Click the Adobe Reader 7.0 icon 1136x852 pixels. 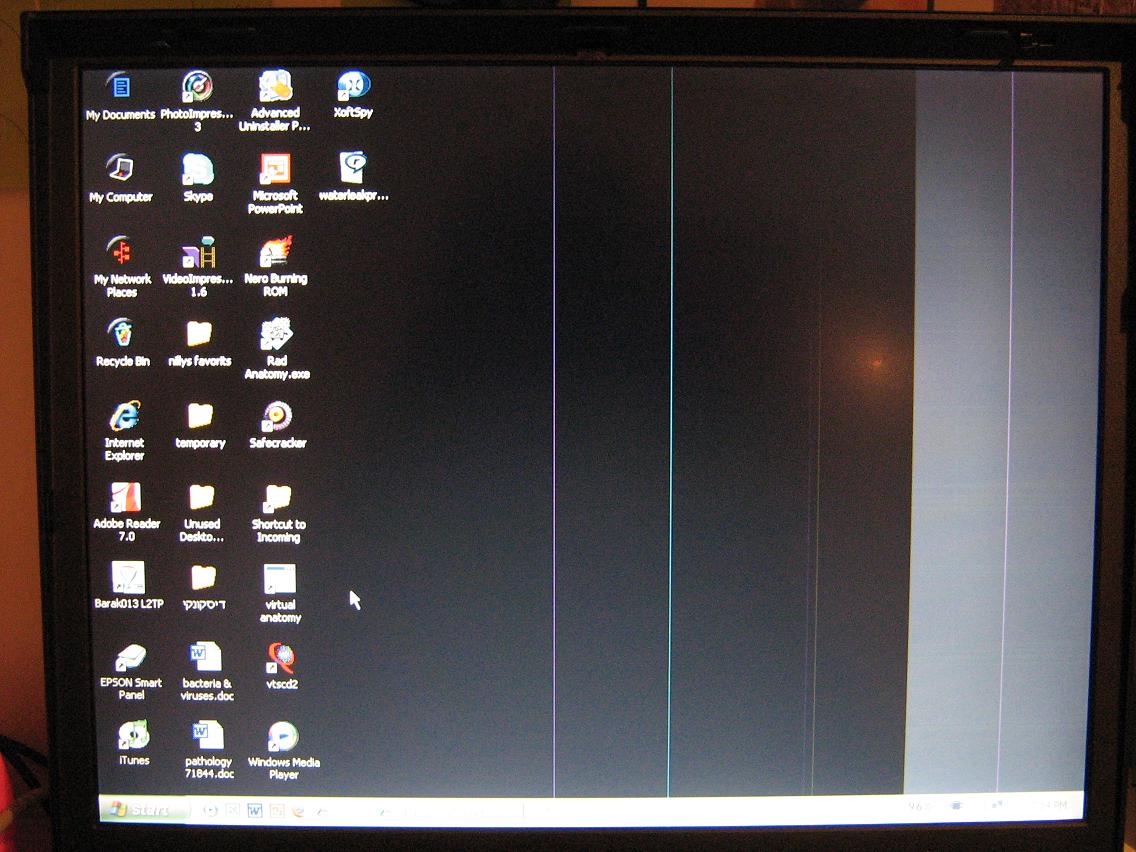[126, 498]
